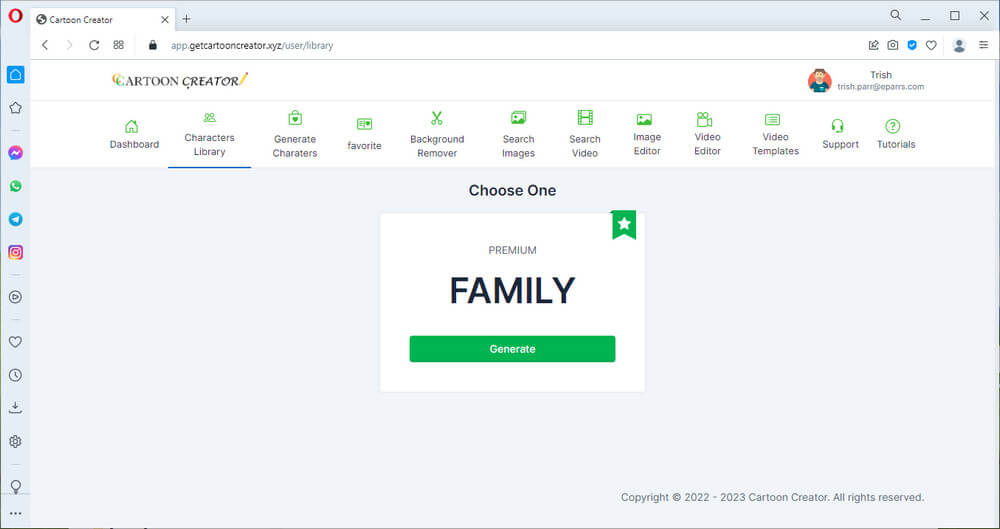Image resolution: width=1000 pixels, height=529 pixels.
Task: Go back to previous page
Action: [x=45, y=45]
